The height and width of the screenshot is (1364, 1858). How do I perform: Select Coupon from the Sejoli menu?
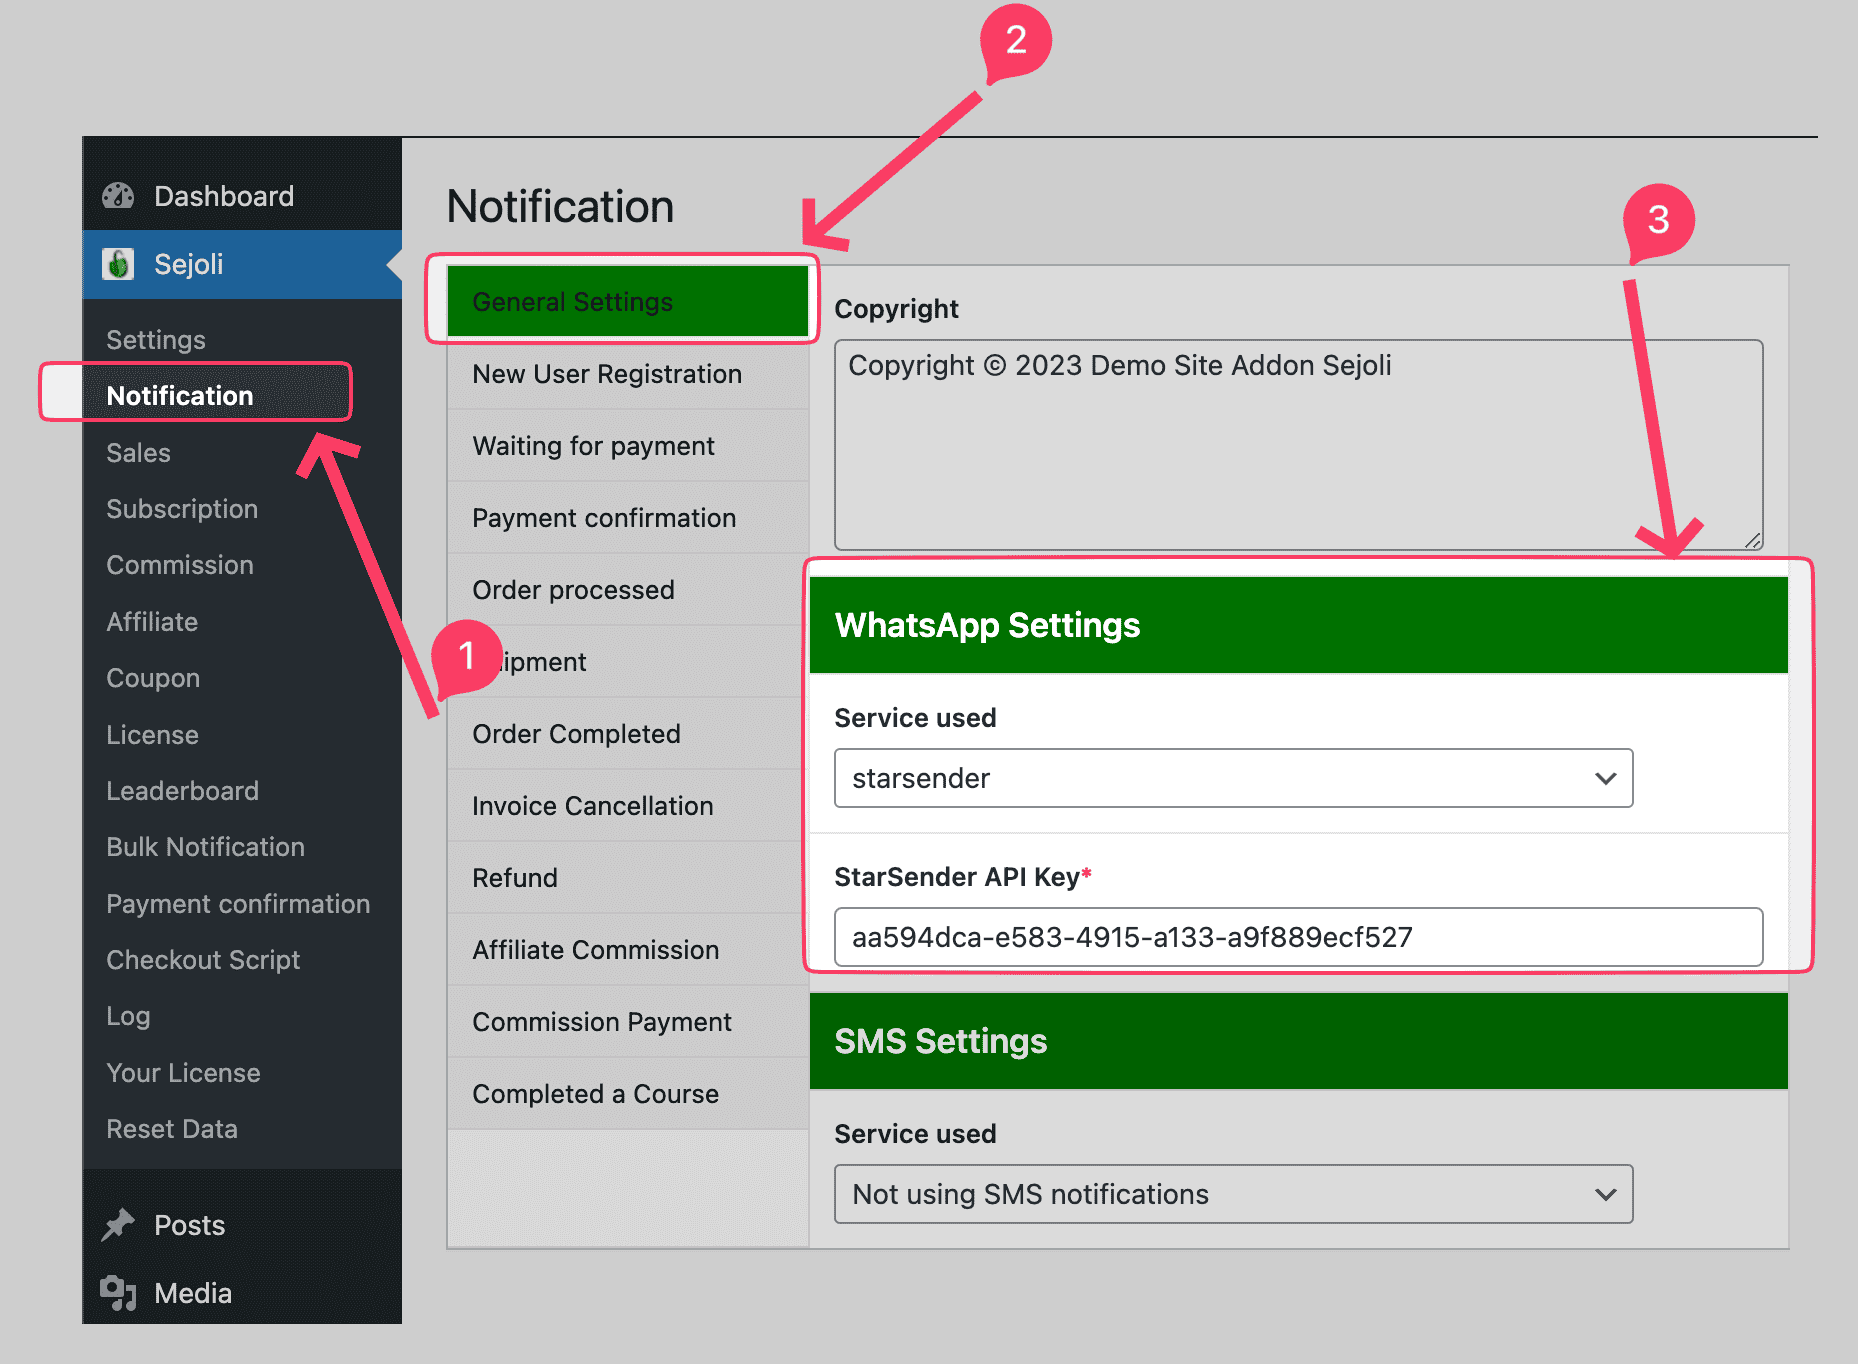click(x=152, y=678)
